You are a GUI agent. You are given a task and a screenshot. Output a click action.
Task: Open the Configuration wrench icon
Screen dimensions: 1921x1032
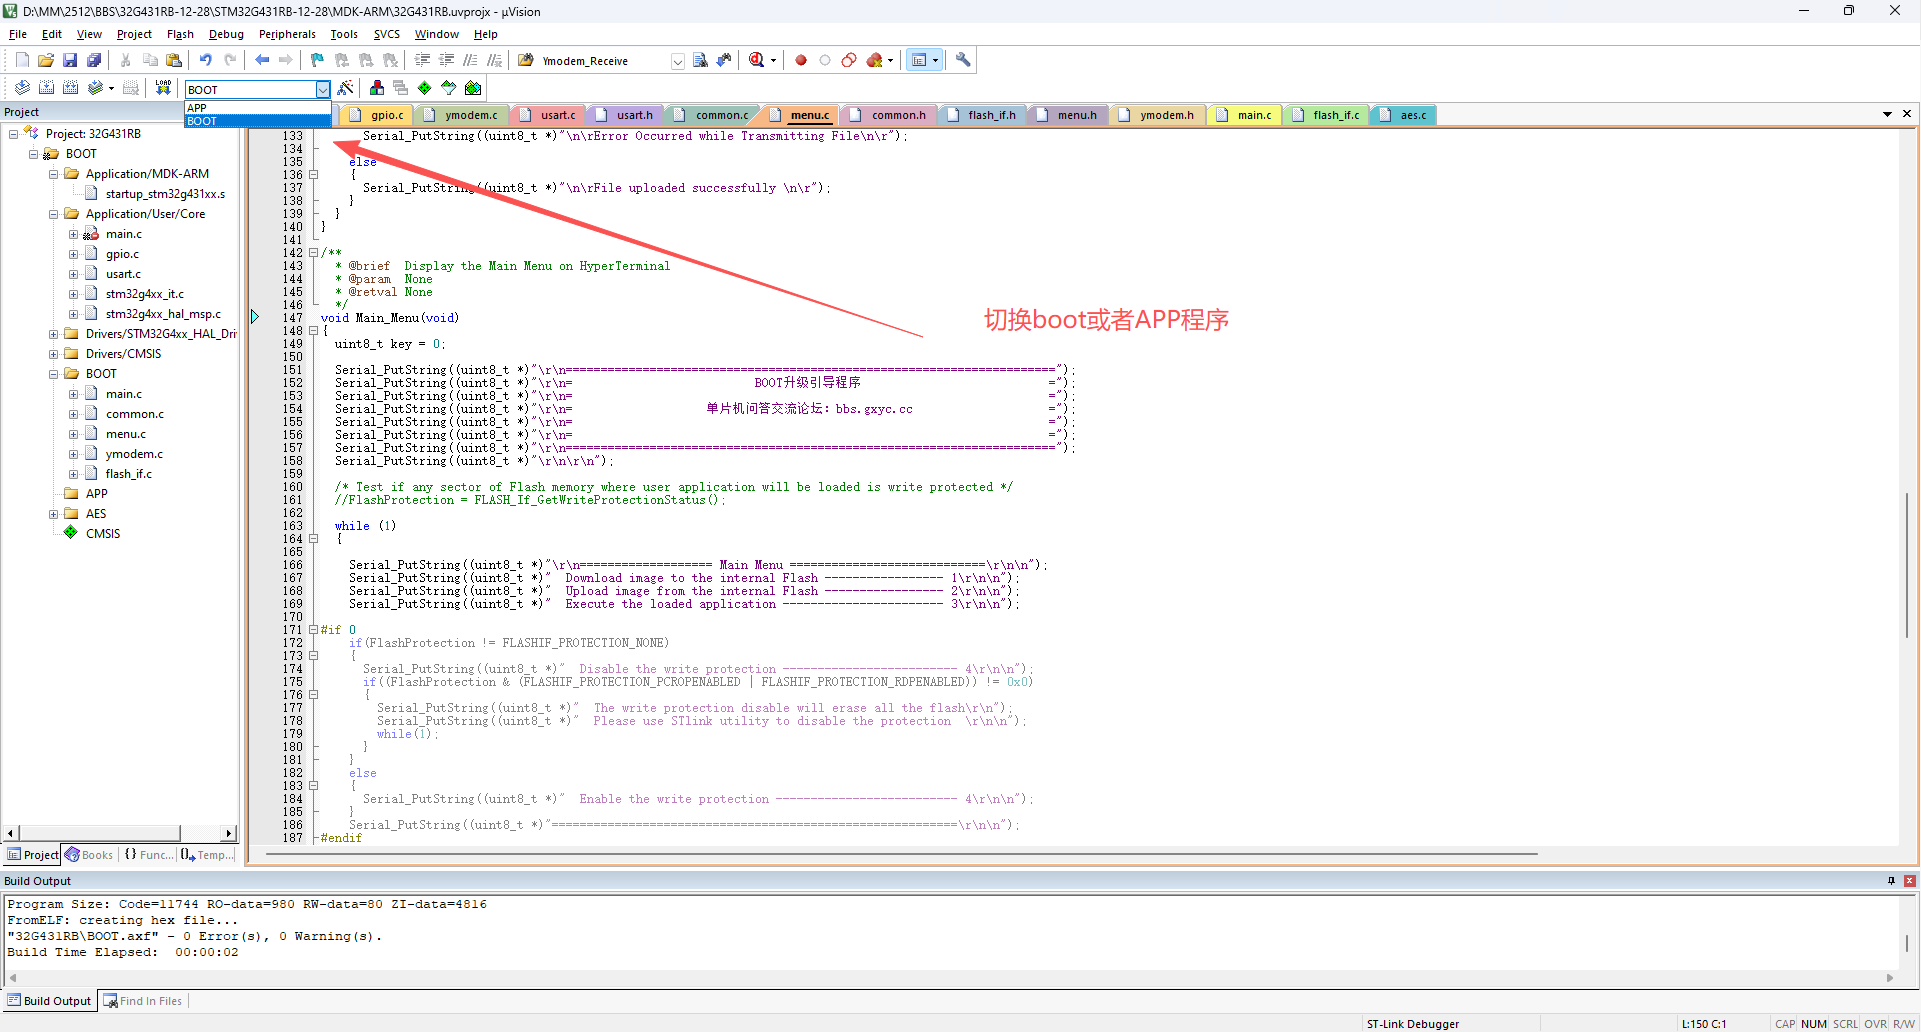tap(963, 60)
